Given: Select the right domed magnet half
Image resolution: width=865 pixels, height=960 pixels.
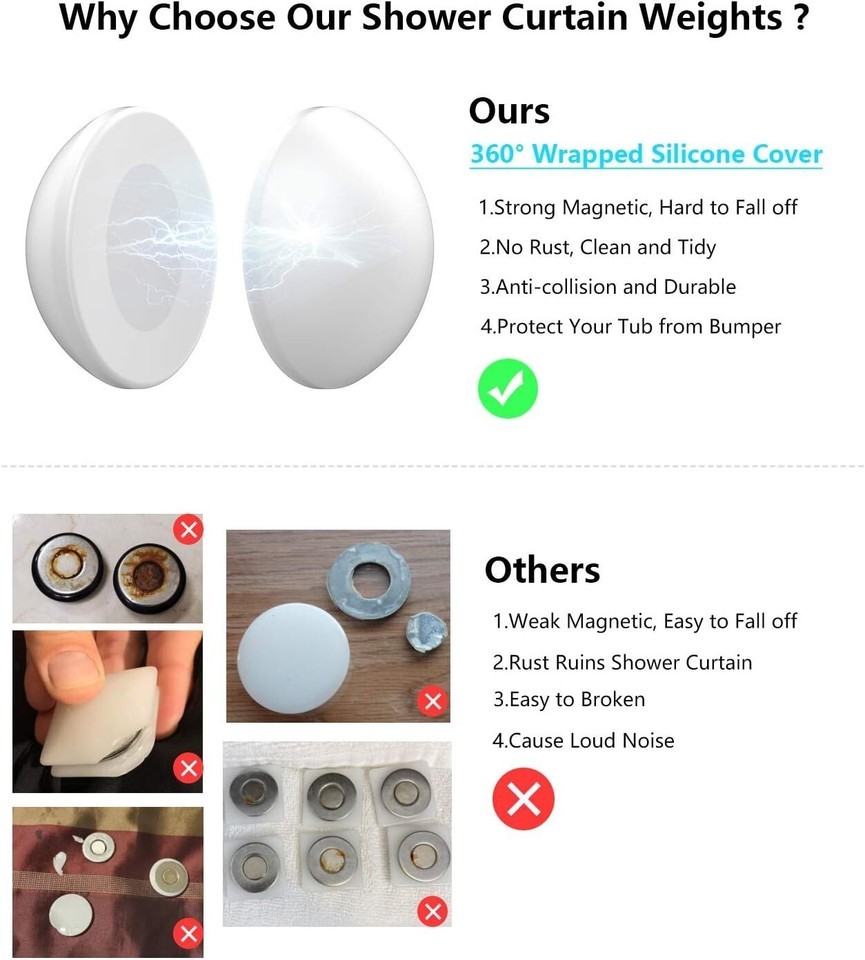Looking at the screenshot, I should click(x=339, y=247).
